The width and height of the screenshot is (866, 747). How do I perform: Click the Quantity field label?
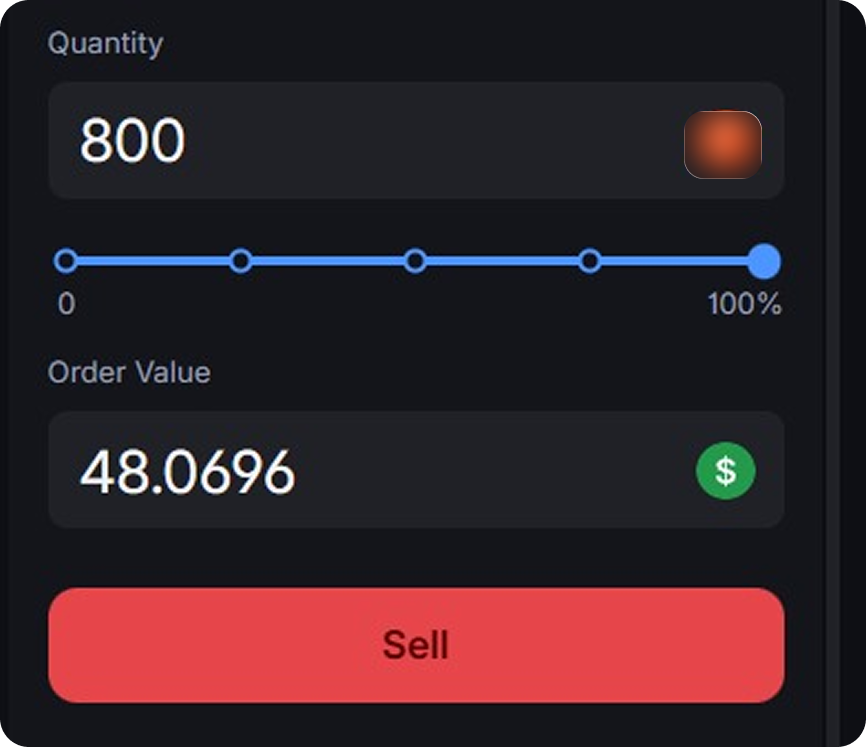105,43
